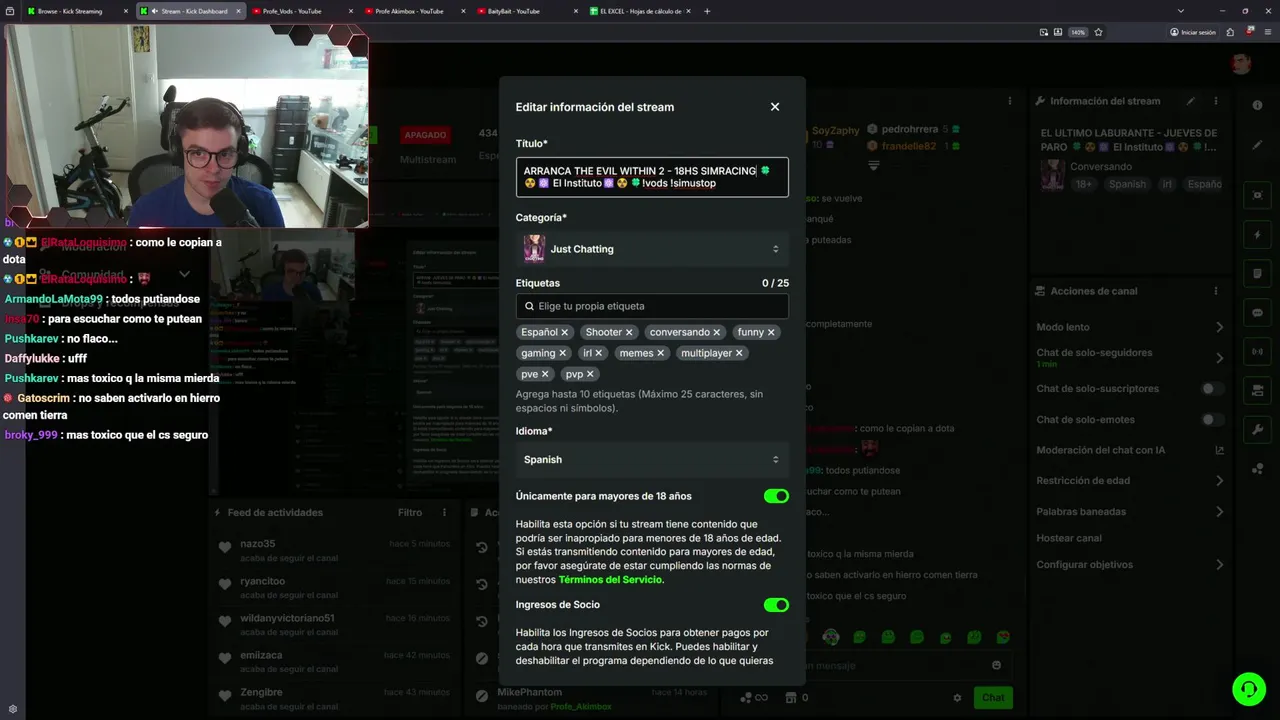Screen dimensions: 1280x720
Task: Toggle the Ingresos de Socio switch
Action: (776, 605)
